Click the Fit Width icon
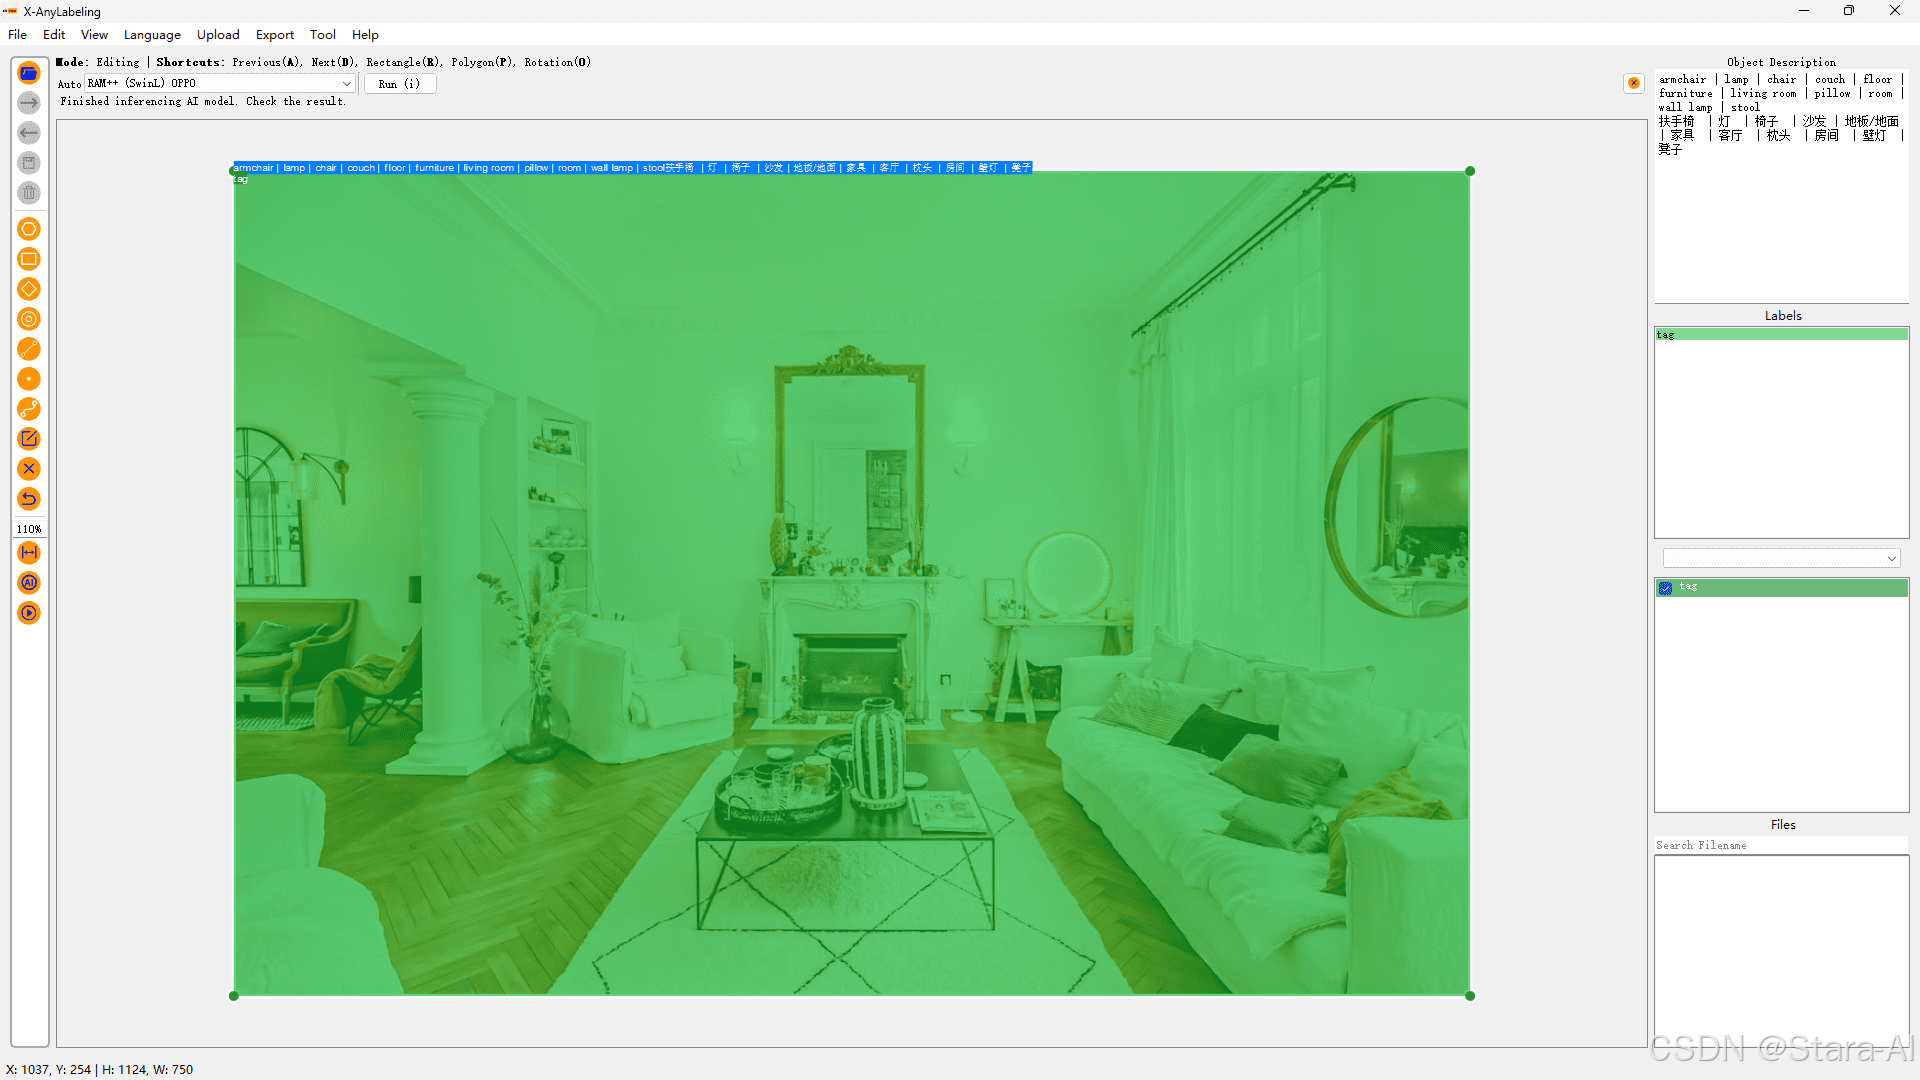 click(x=29, y=553)
